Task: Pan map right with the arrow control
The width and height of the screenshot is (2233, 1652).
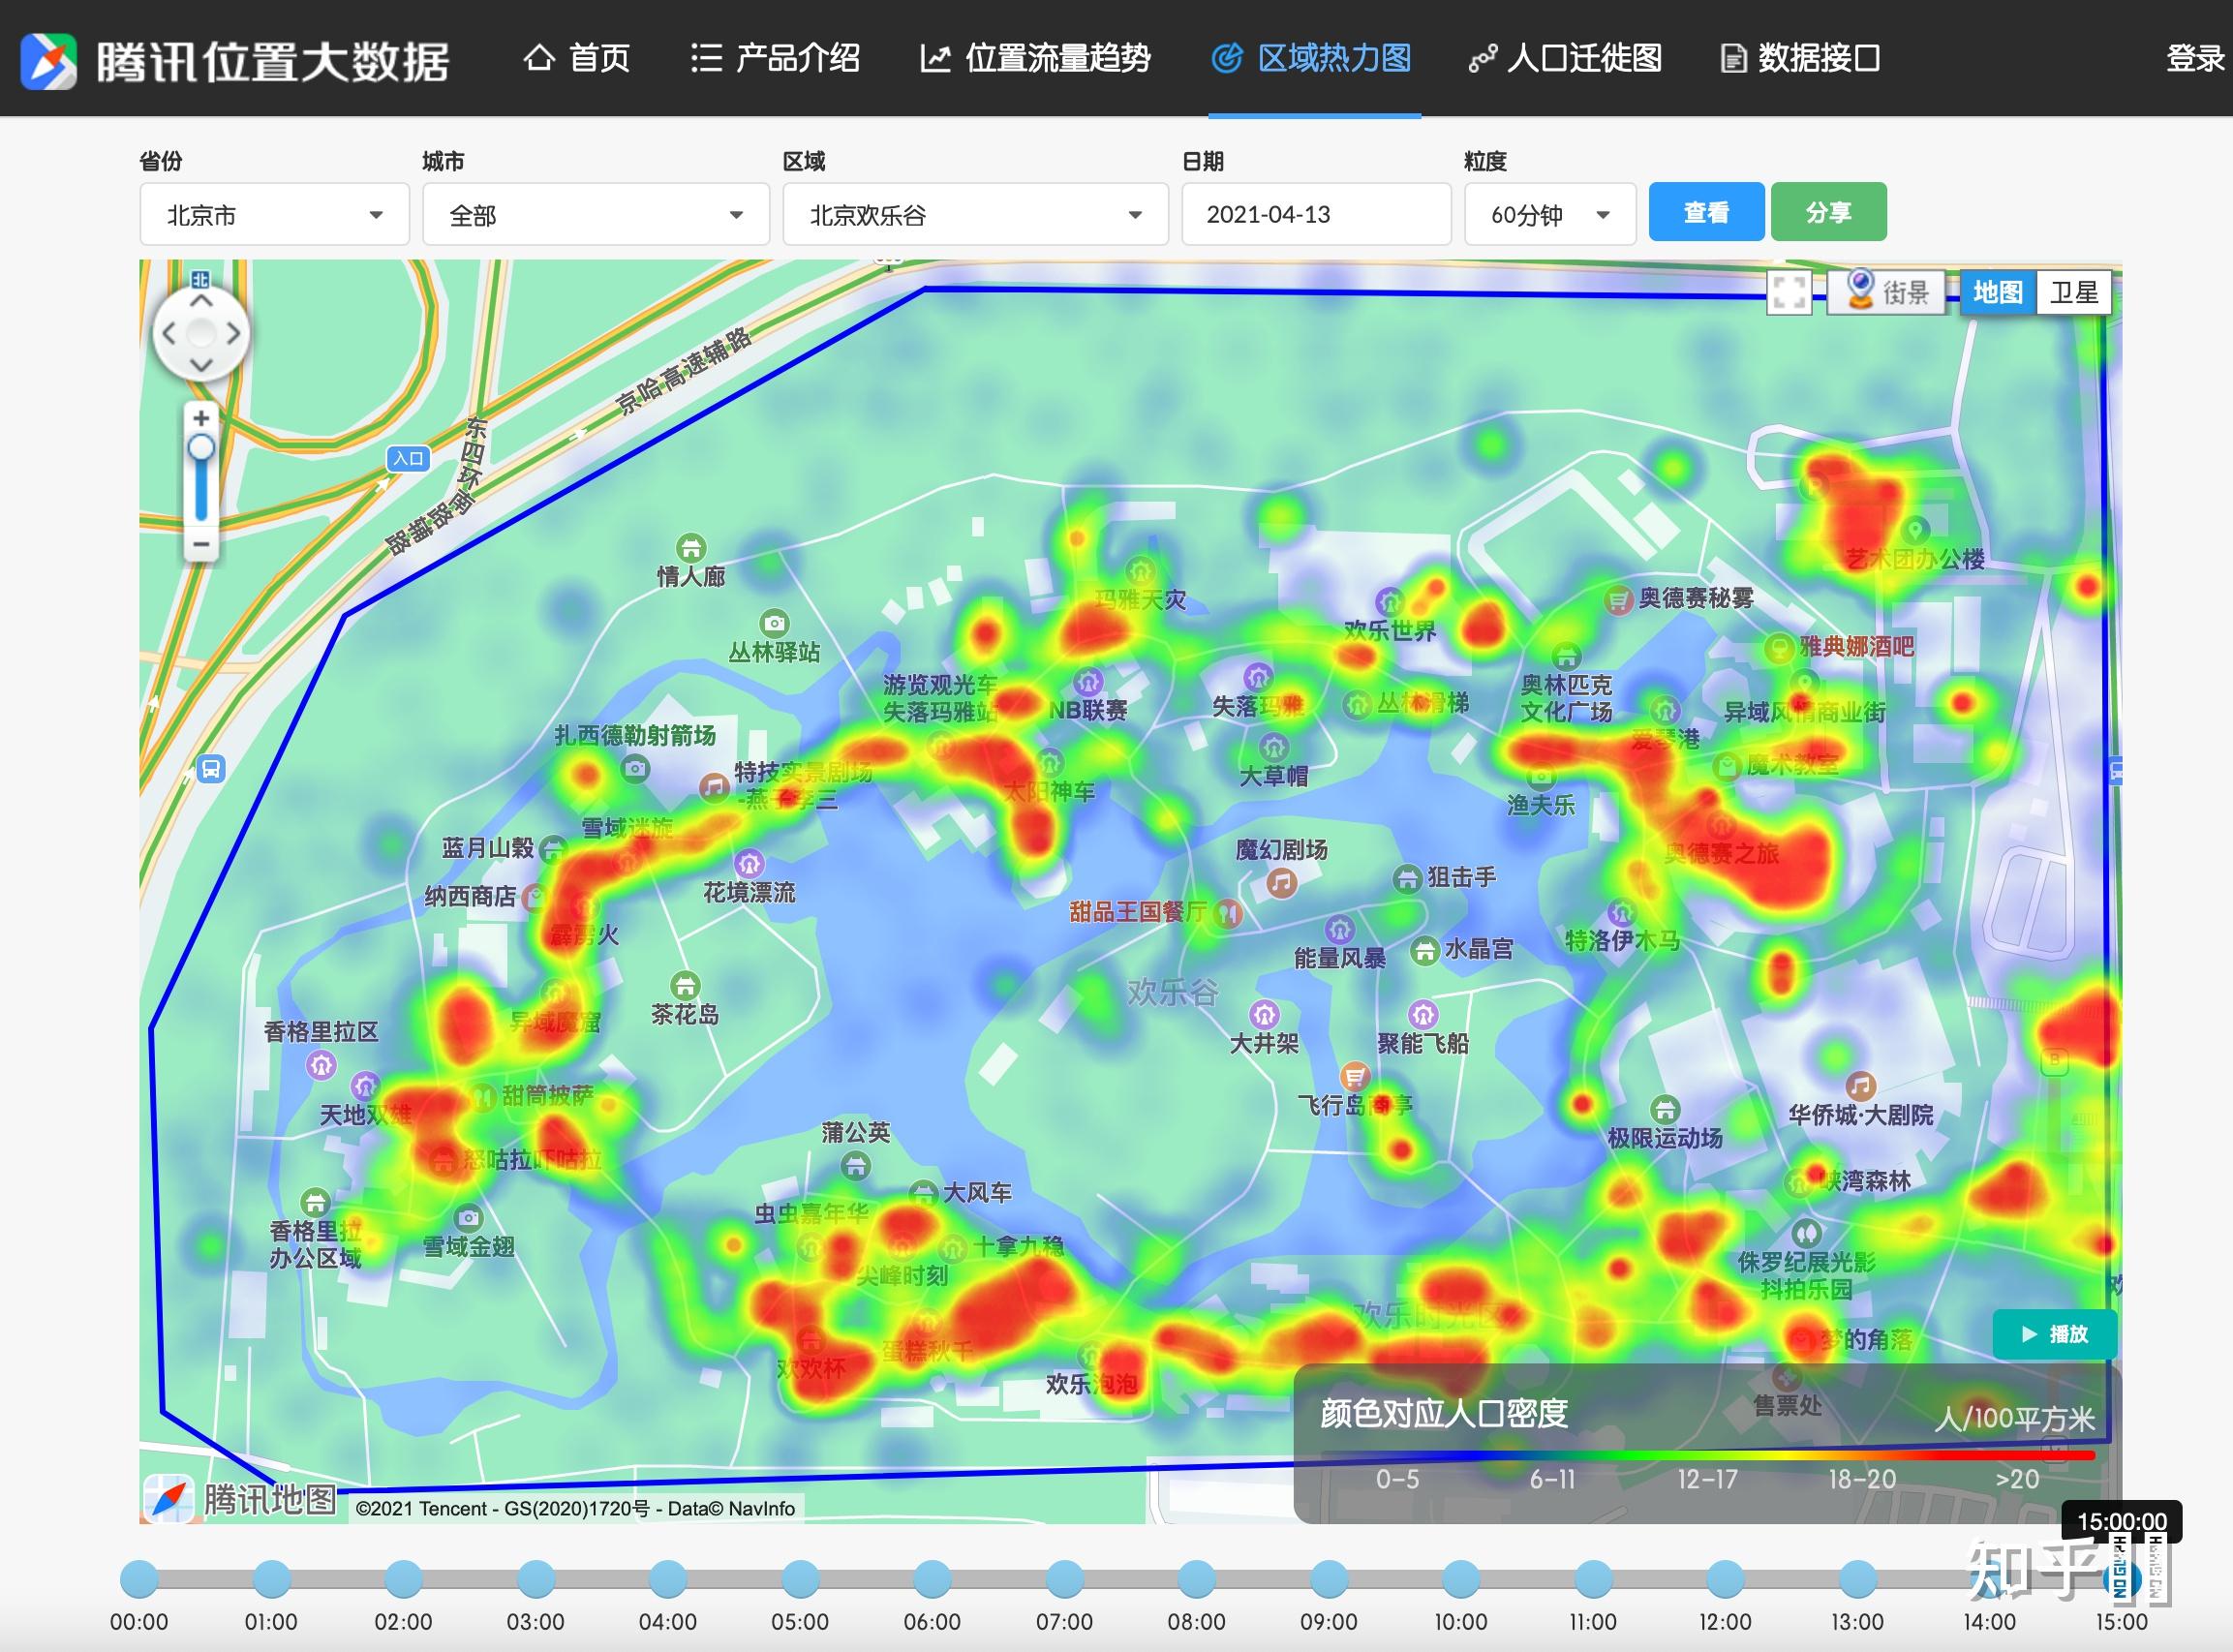Action: (x=233, y=334)
